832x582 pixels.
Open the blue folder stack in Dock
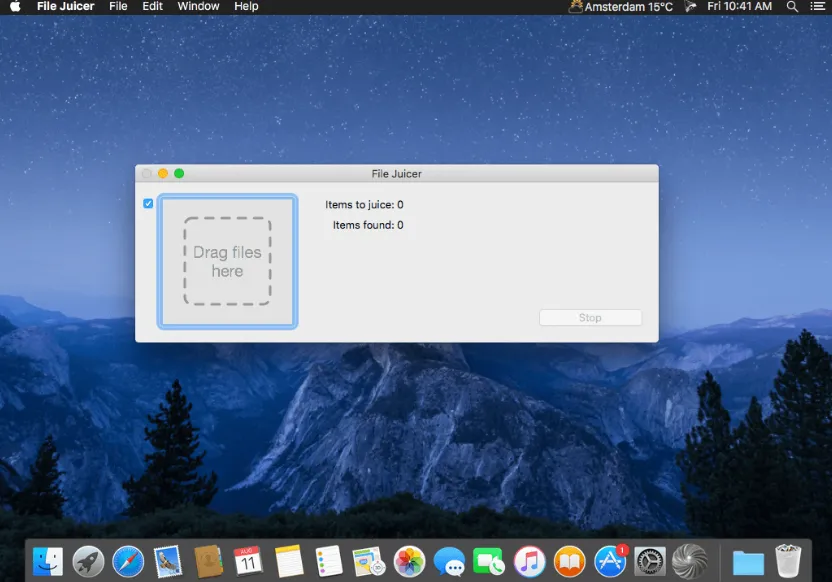(748, 562)
